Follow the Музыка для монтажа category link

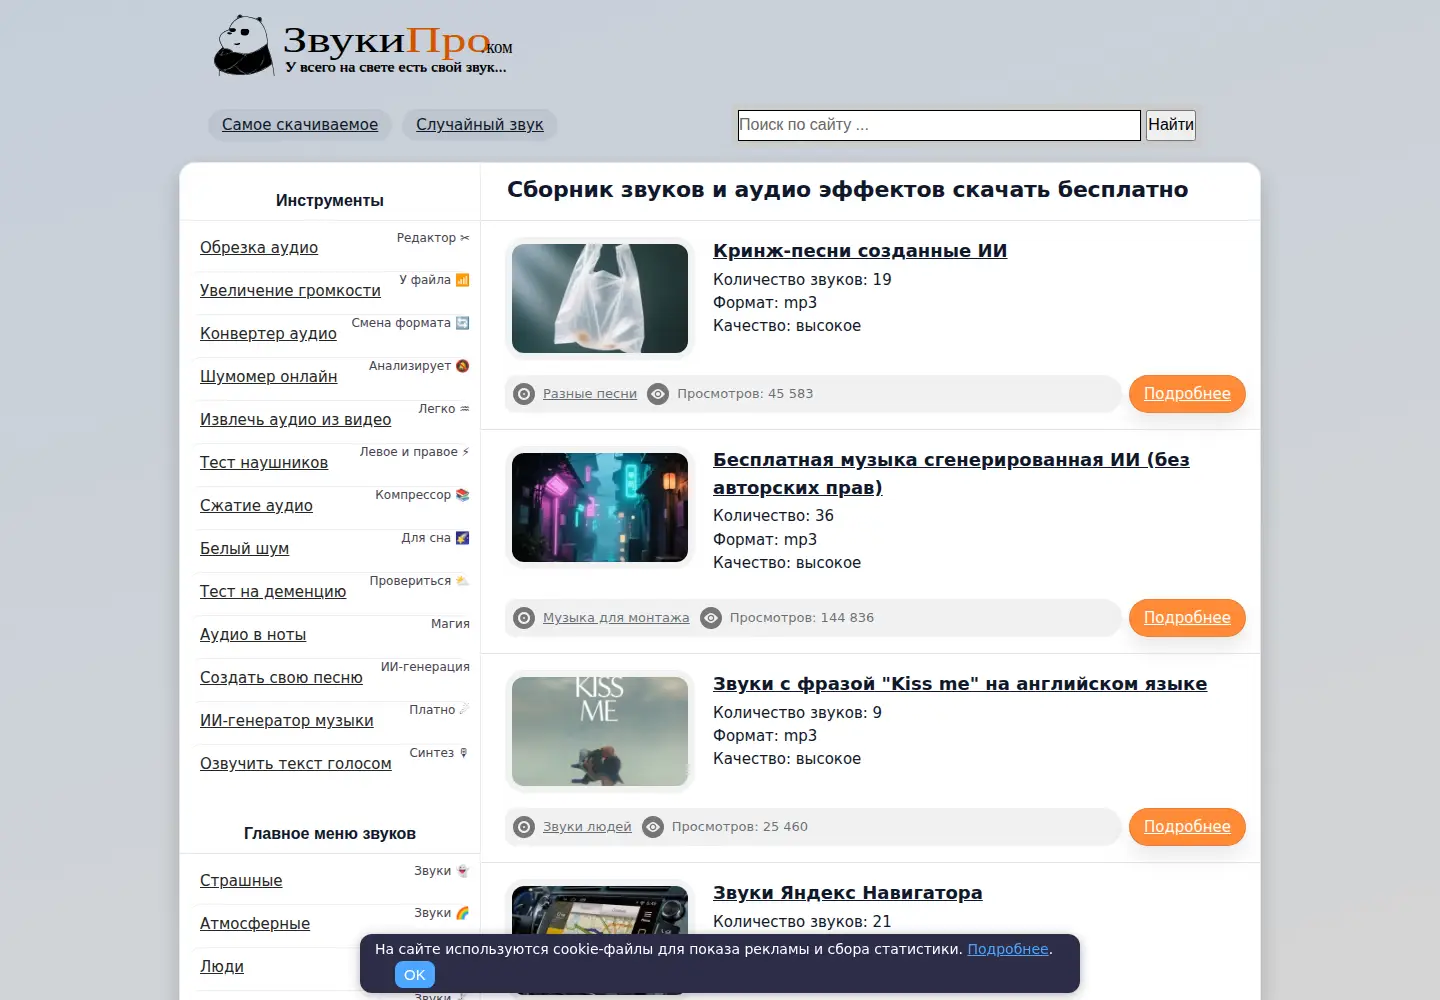coord(616,618)
